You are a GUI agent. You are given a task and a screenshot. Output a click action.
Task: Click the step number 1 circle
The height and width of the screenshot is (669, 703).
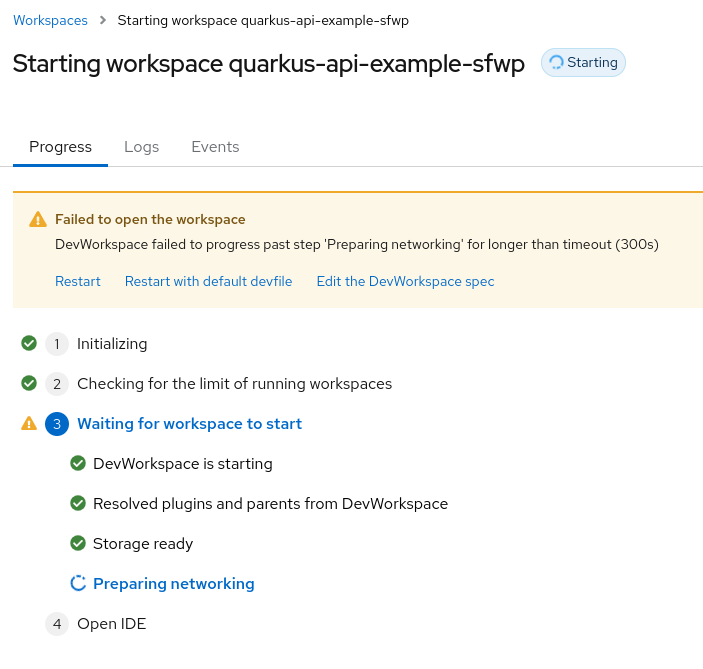pyautogui.click(x=57, y=344)
